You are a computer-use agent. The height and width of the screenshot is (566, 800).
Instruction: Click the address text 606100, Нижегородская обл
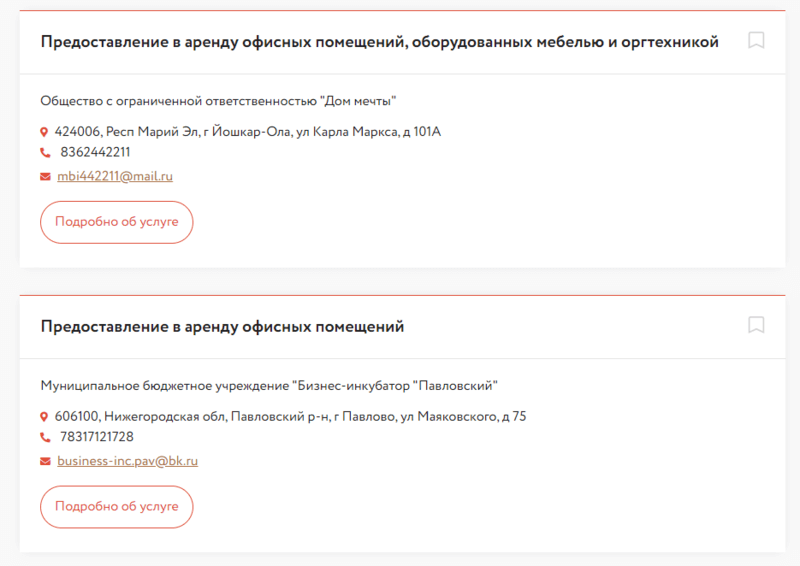pos(290,417)
